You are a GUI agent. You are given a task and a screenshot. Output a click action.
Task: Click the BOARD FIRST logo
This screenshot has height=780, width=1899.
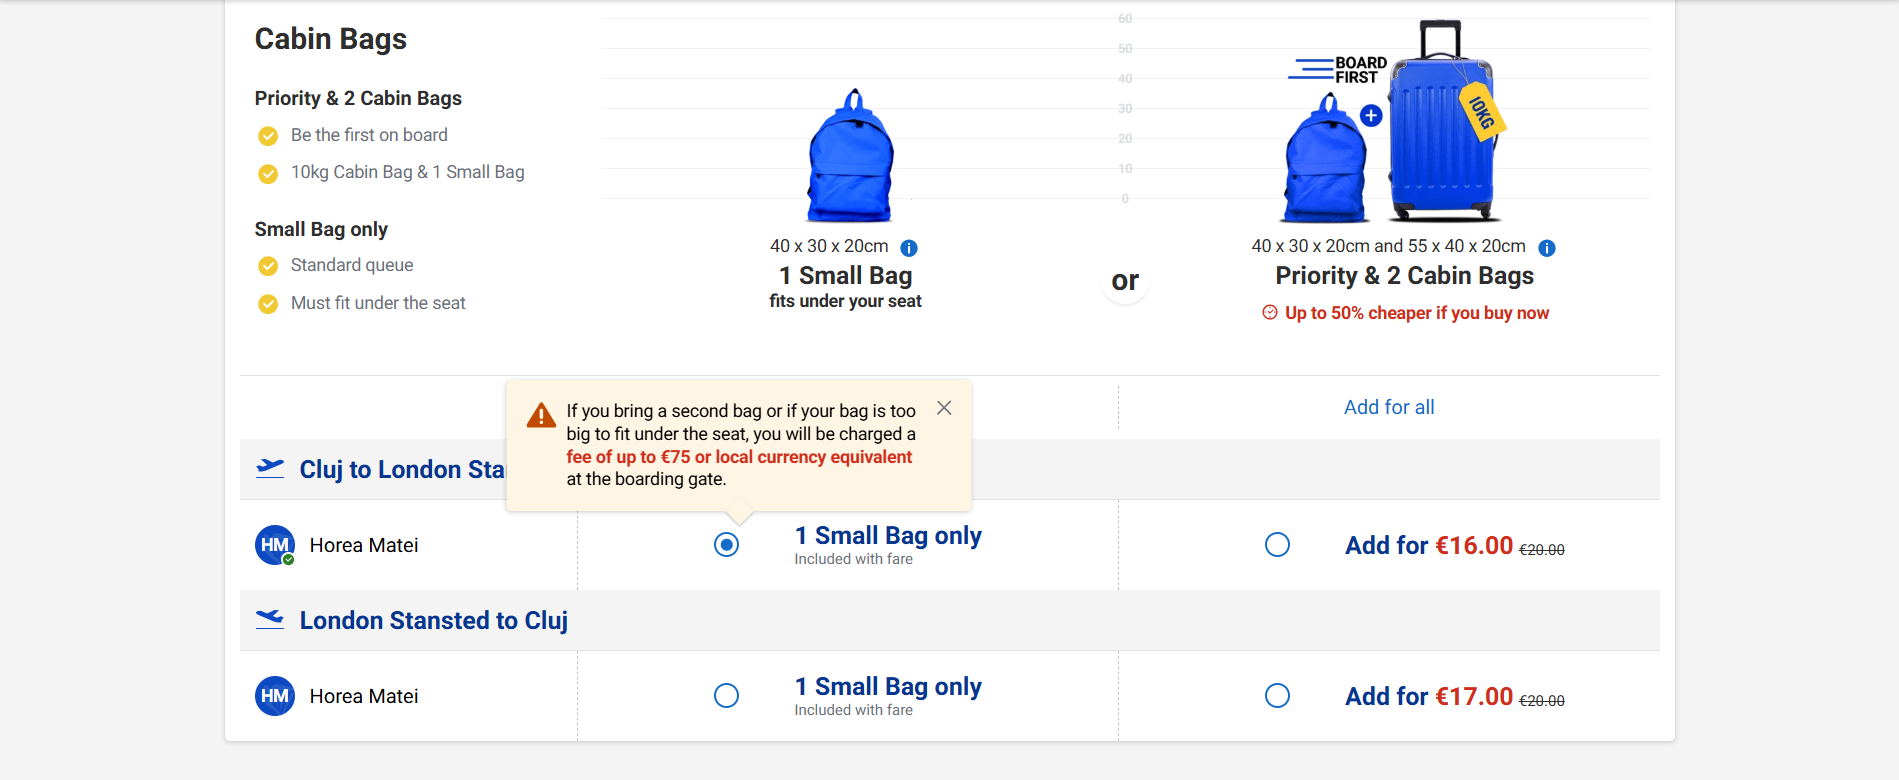1339,70
